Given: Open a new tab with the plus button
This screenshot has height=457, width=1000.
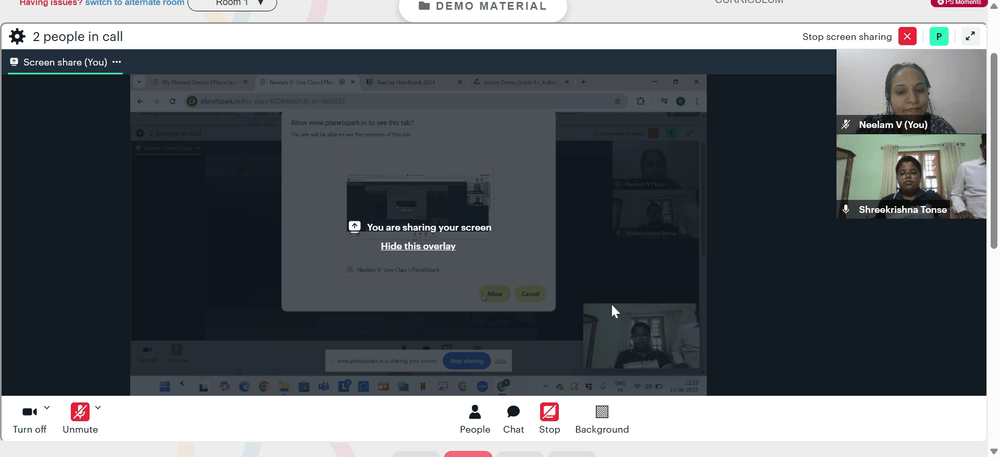Looking at the screenshot, I should [x=583, y=82].
